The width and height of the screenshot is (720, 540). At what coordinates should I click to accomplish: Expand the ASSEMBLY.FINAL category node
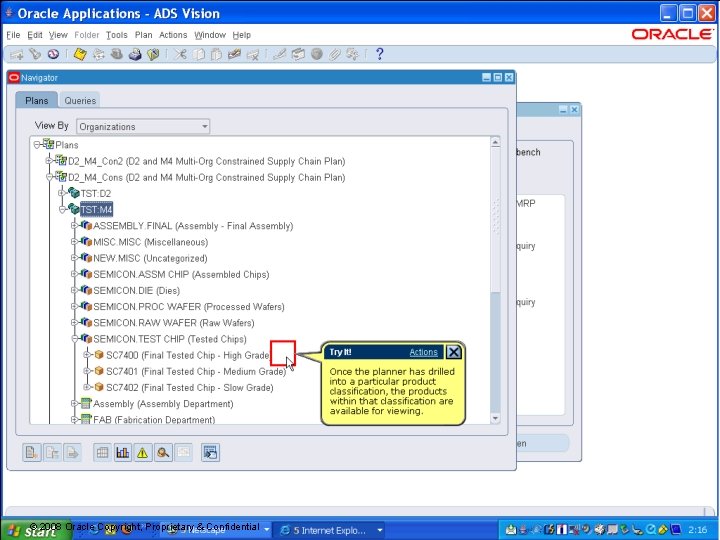pos(74,225)
